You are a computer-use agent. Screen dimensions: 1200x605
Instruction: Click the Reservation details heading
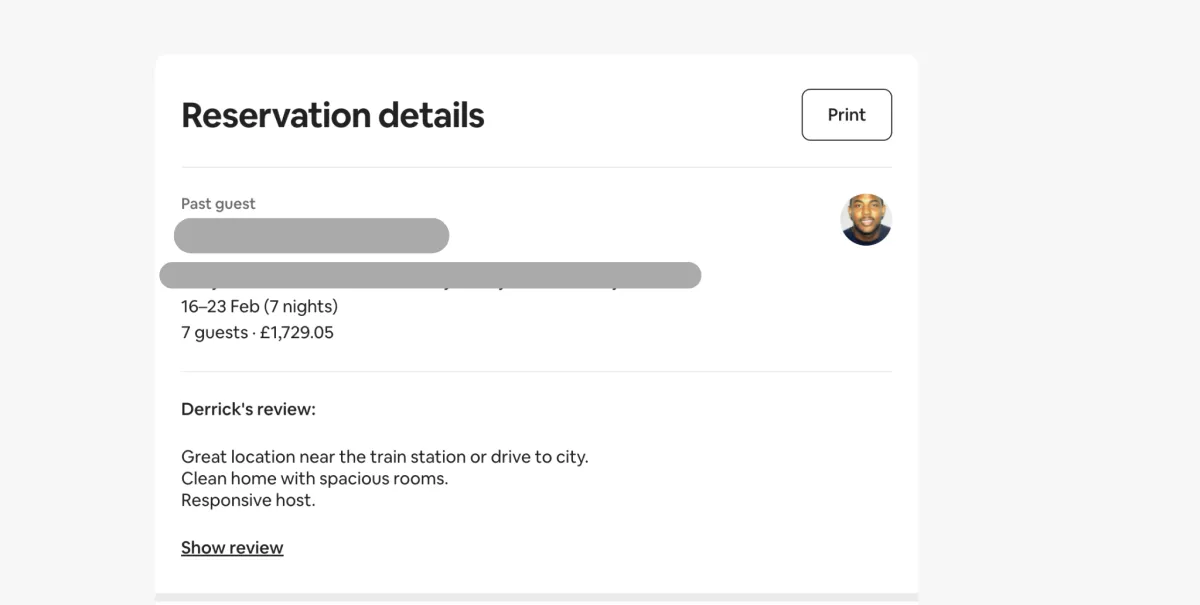coord(333,115)
